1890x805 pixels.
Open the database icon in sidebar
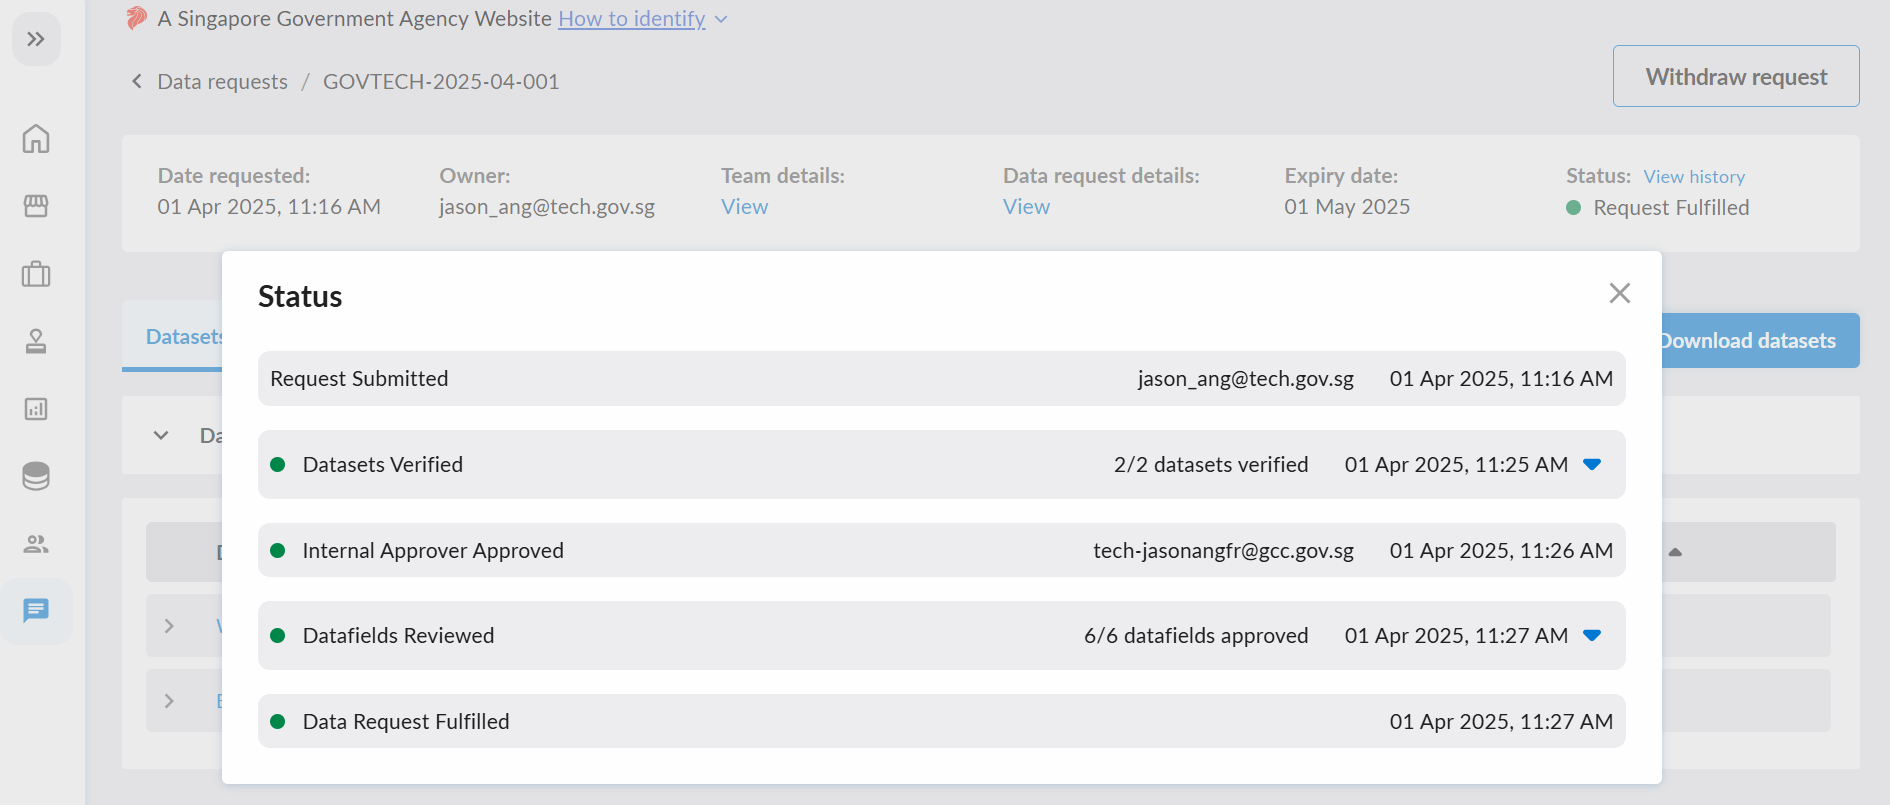36,476
